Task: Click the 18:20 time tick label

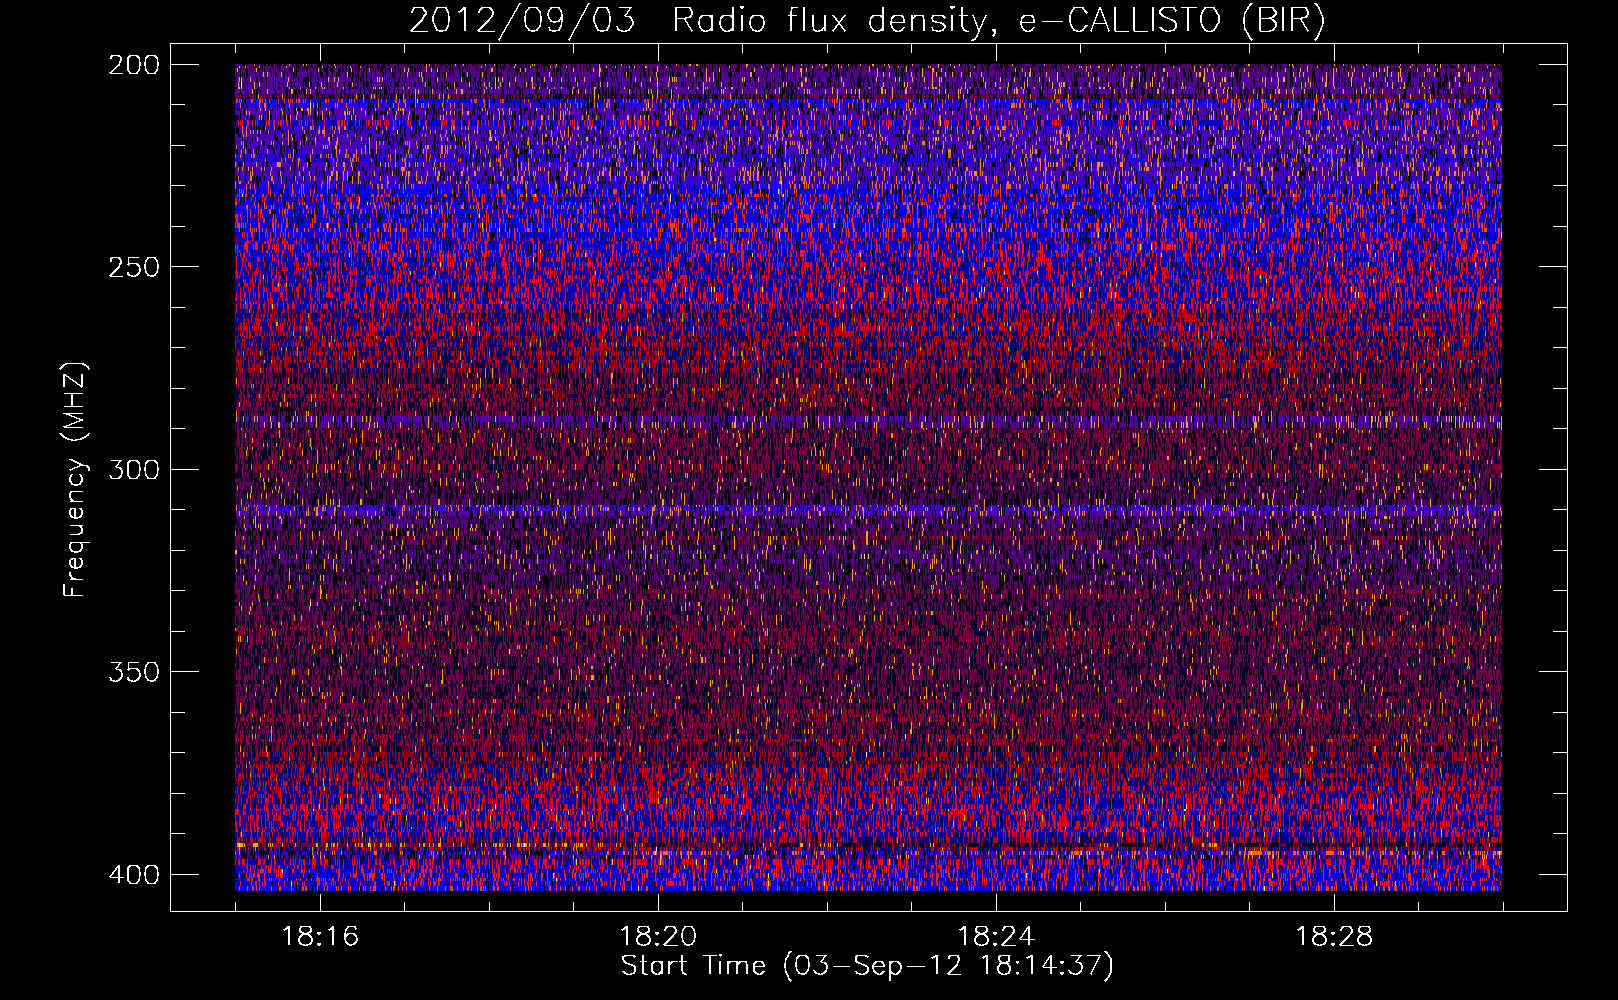Action: point(658,937)
